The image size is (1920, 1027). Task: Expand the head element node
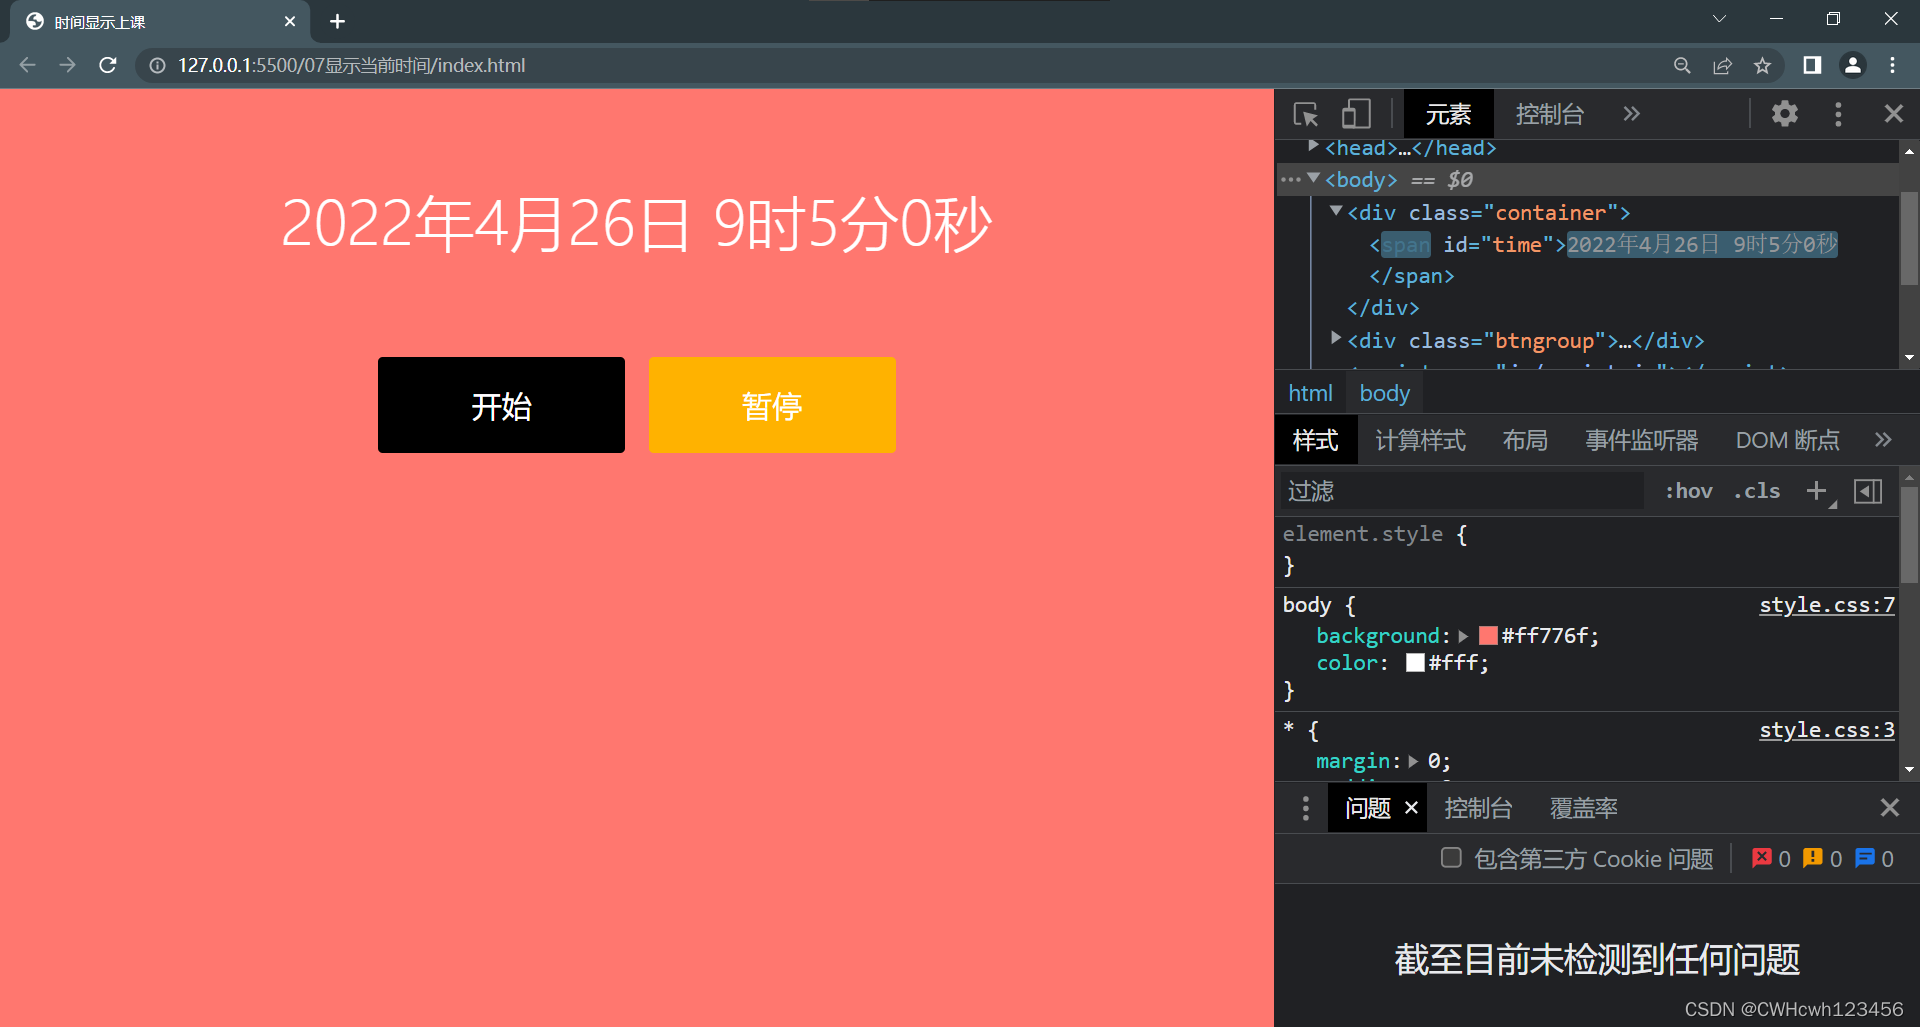[x=1313, y=147]
